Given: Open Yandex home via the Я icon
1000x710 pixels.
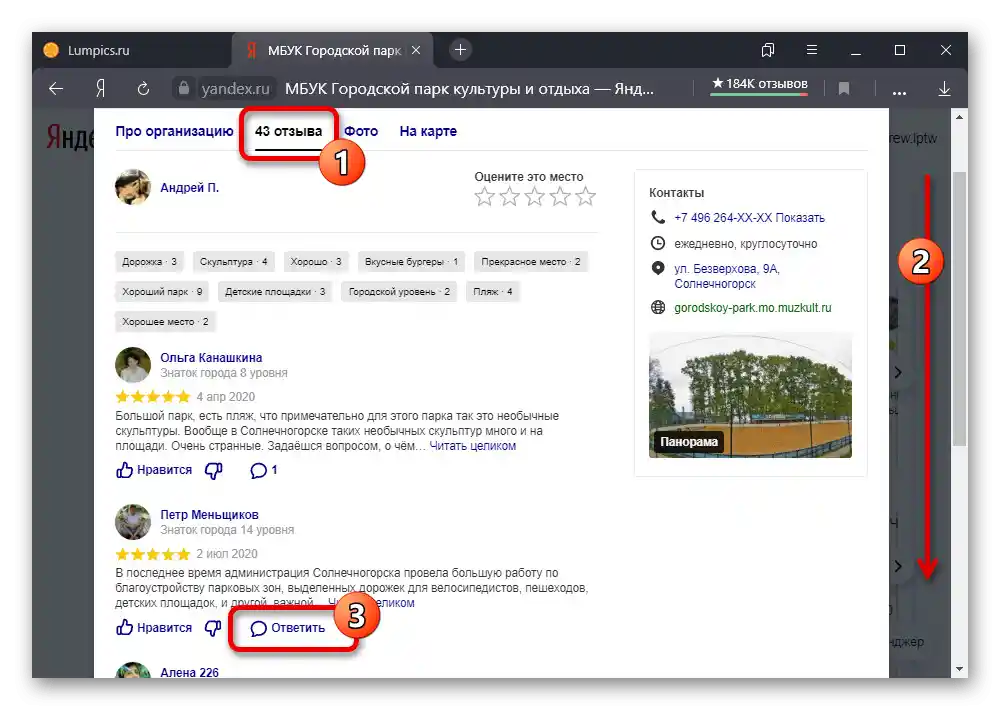Looking at the screenshot, I should pos(100,89).
